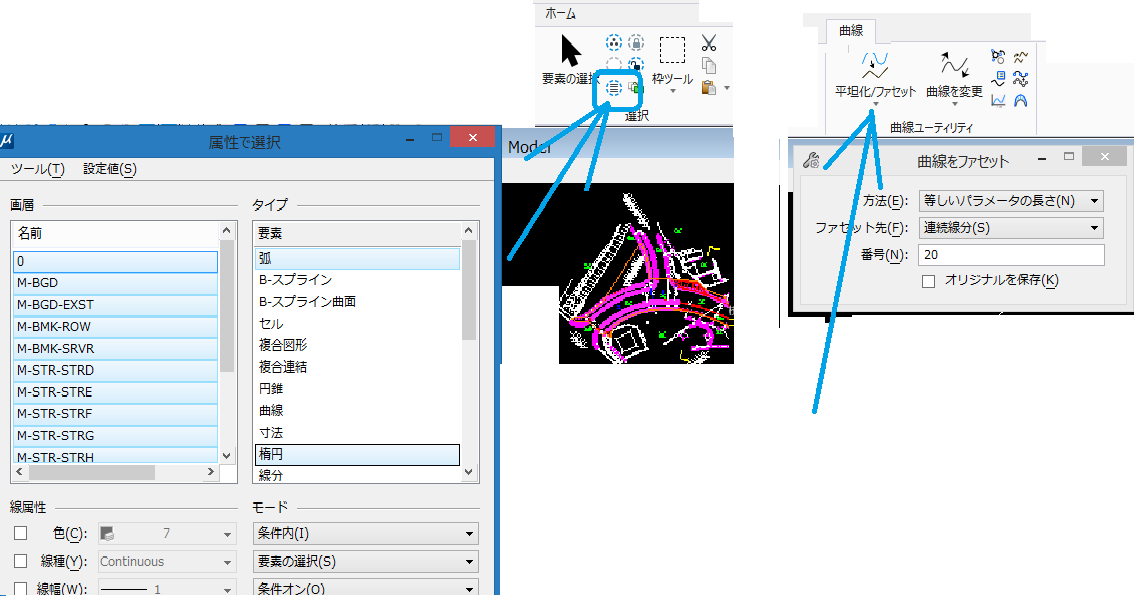This screenshot has height=598, width=1134.
Task: Open the ファセット先(F) dropdown
Action: pyautogui.click(x=1010, y=228)
